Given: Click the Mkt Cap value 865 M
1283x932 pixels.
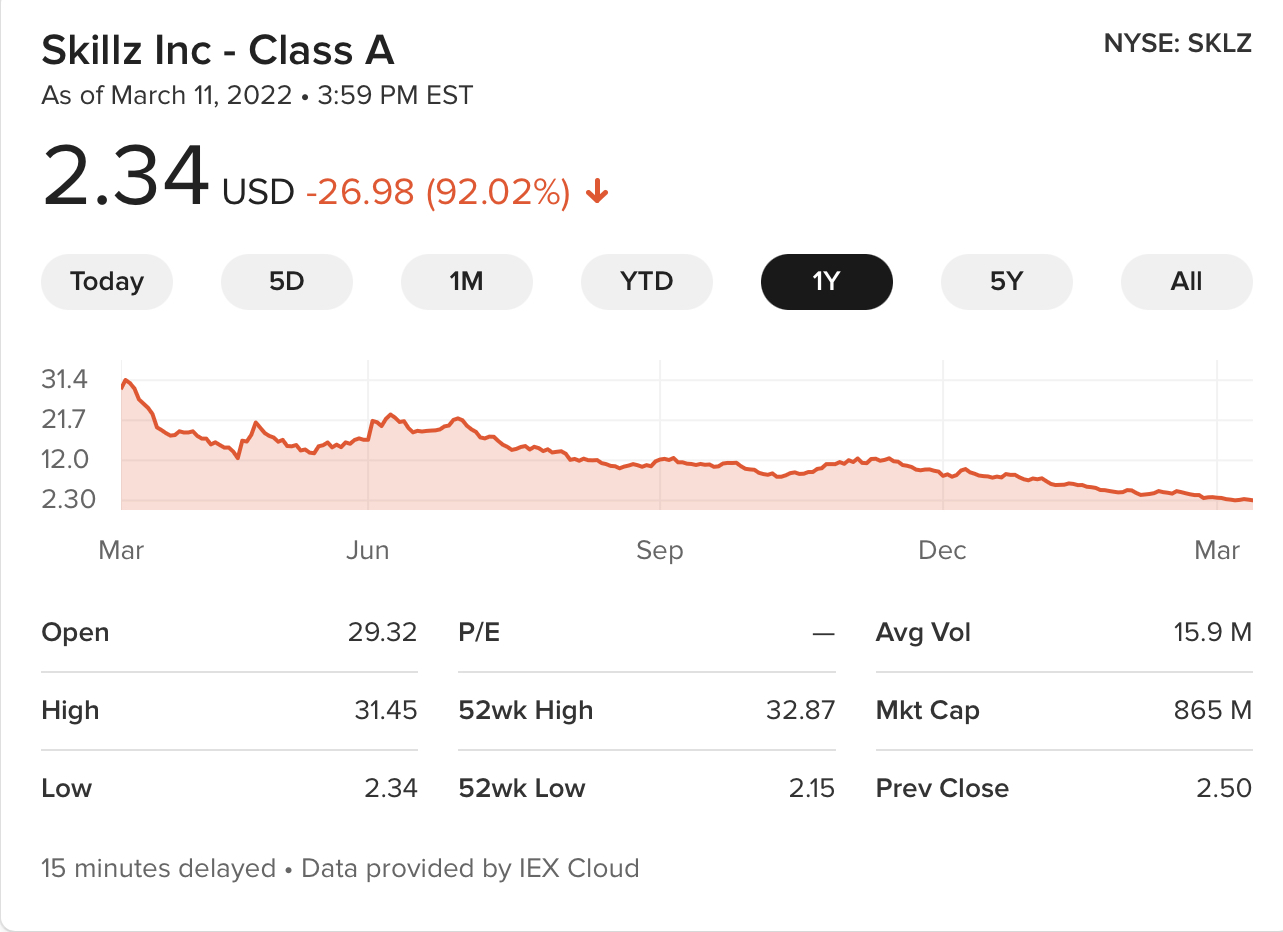Looking at the screenshot, I should coord(1212,711).
